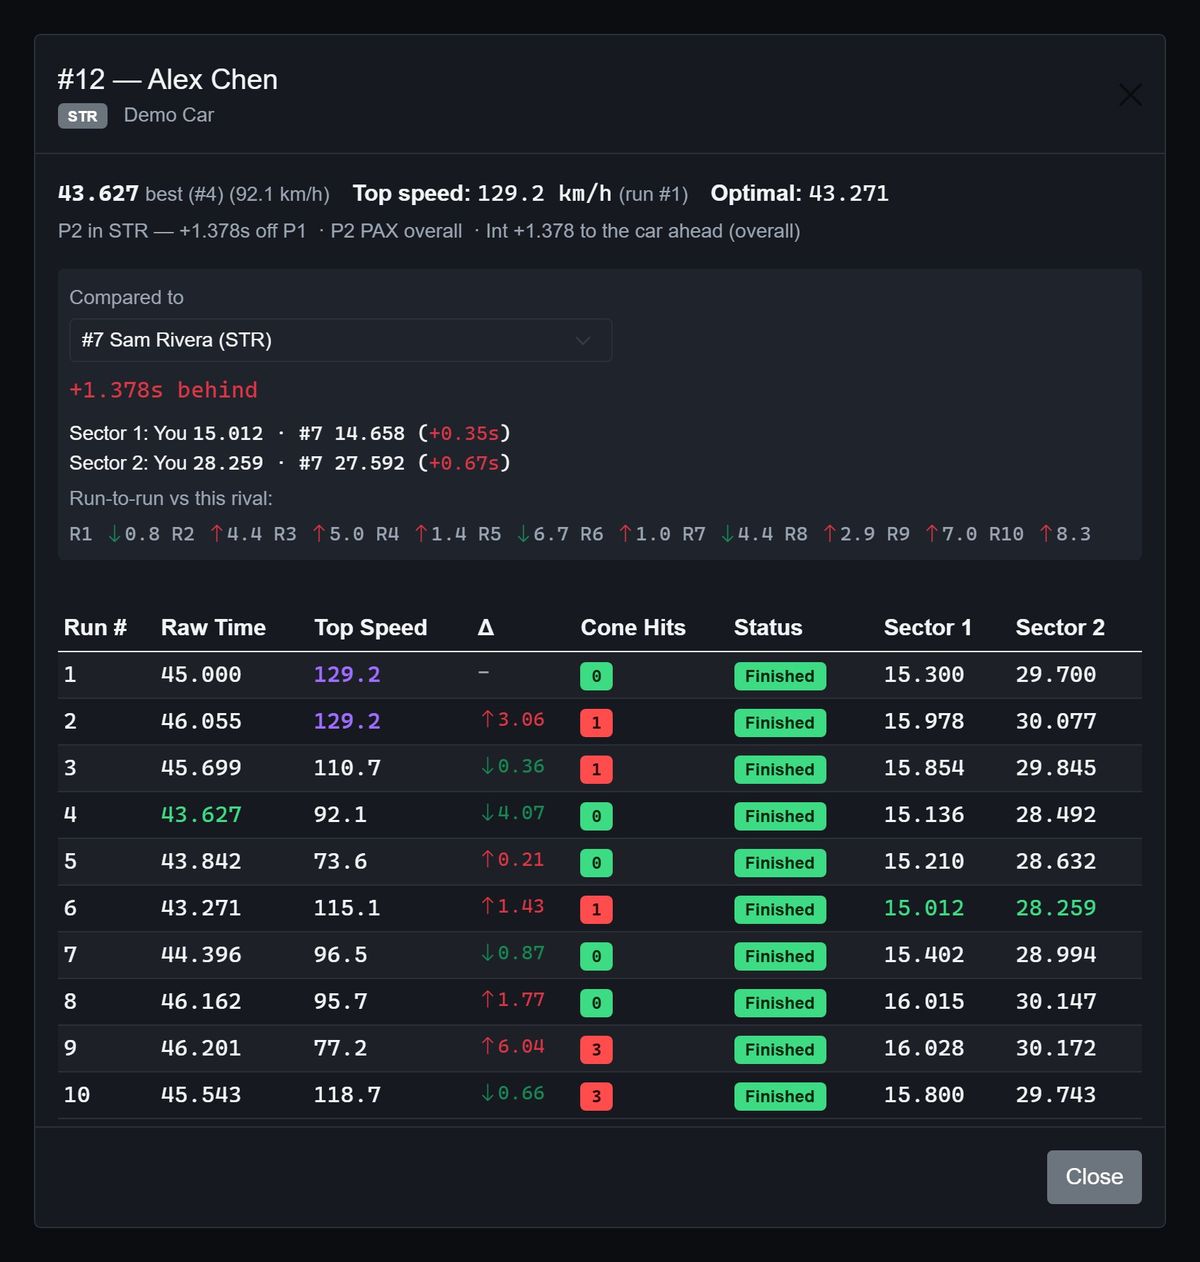Click the Optimal: 43.271 summary value
Screen dimensions: 1200x1262
click(799, 194)
